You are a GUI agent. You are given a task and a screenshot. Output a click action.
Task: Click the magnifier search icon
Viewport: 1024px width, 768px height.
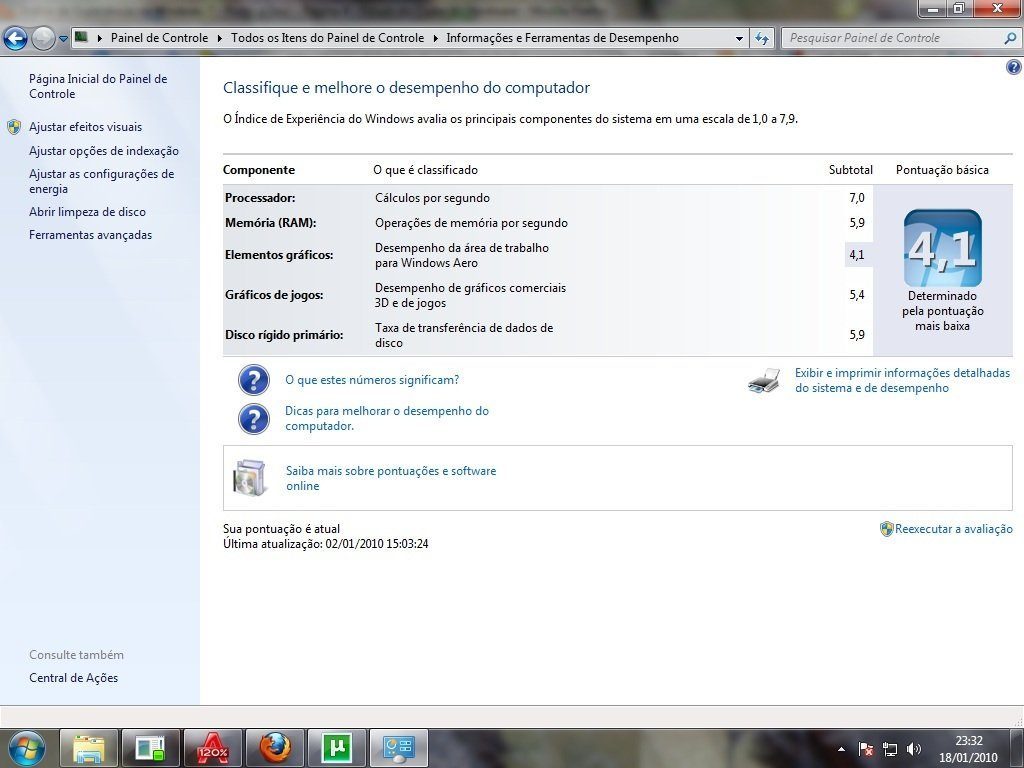pyautogui.click(x=1010, y=39)
